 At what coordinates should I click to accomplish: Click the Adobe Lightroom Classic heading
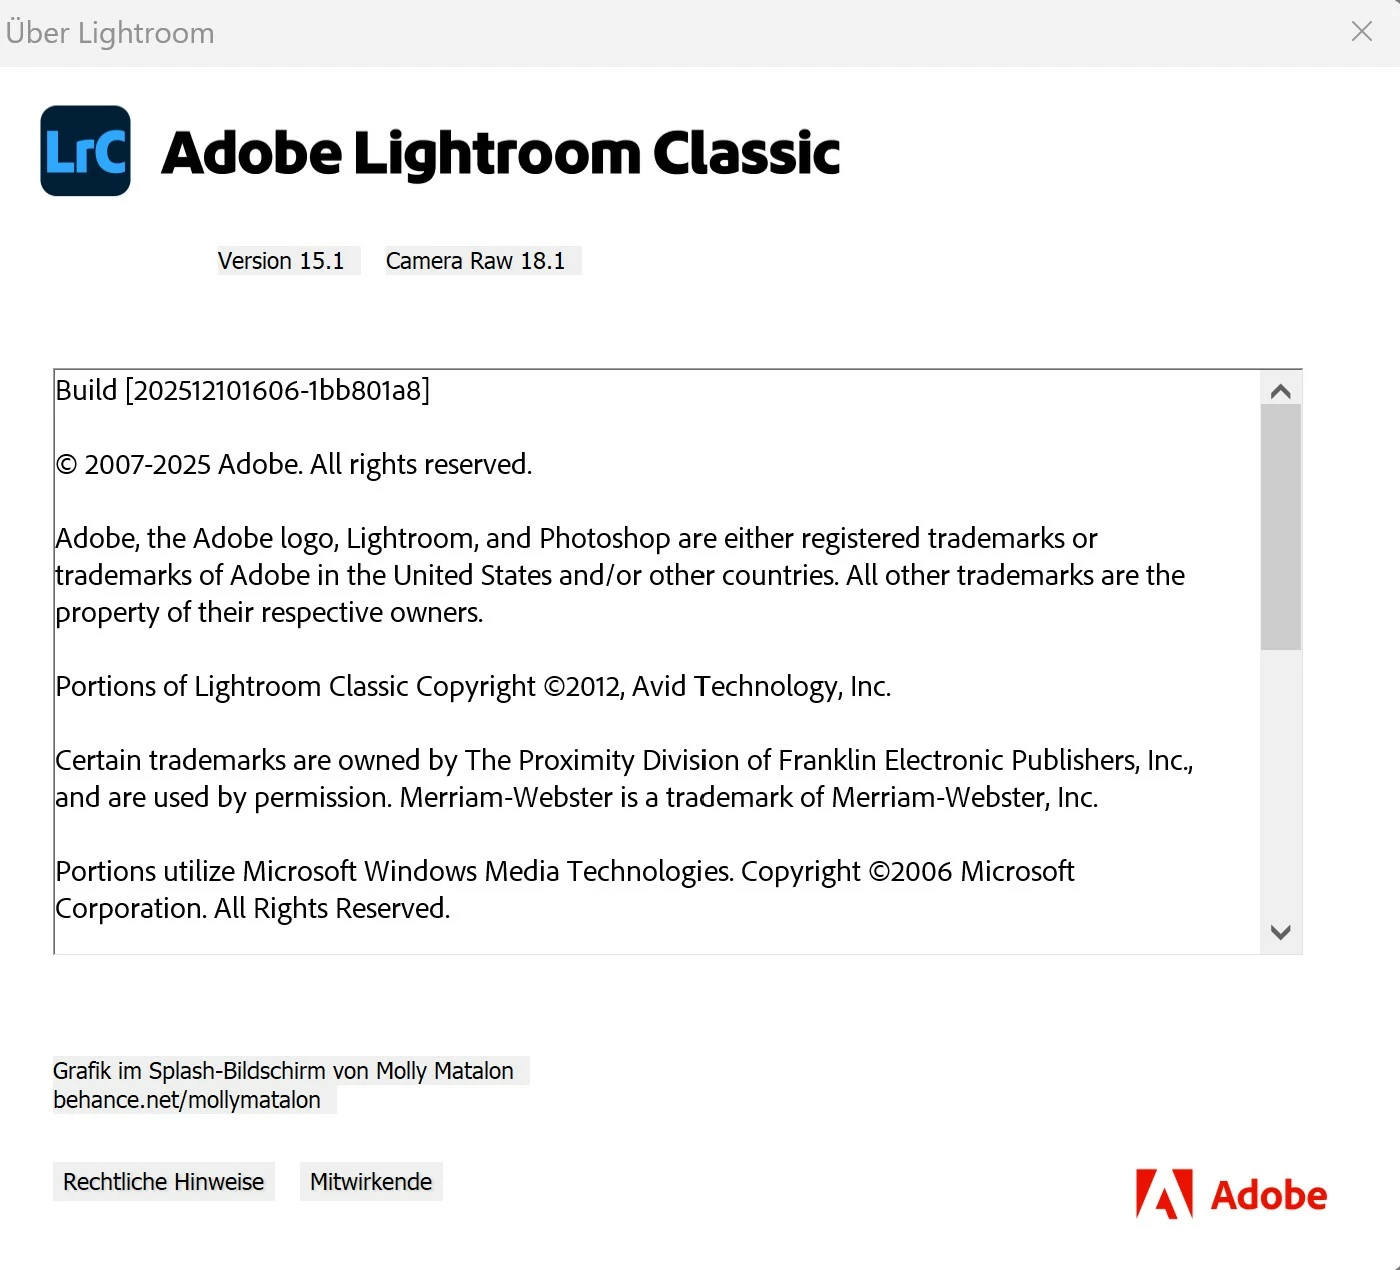pyautogui.click(x=500, y=153)
